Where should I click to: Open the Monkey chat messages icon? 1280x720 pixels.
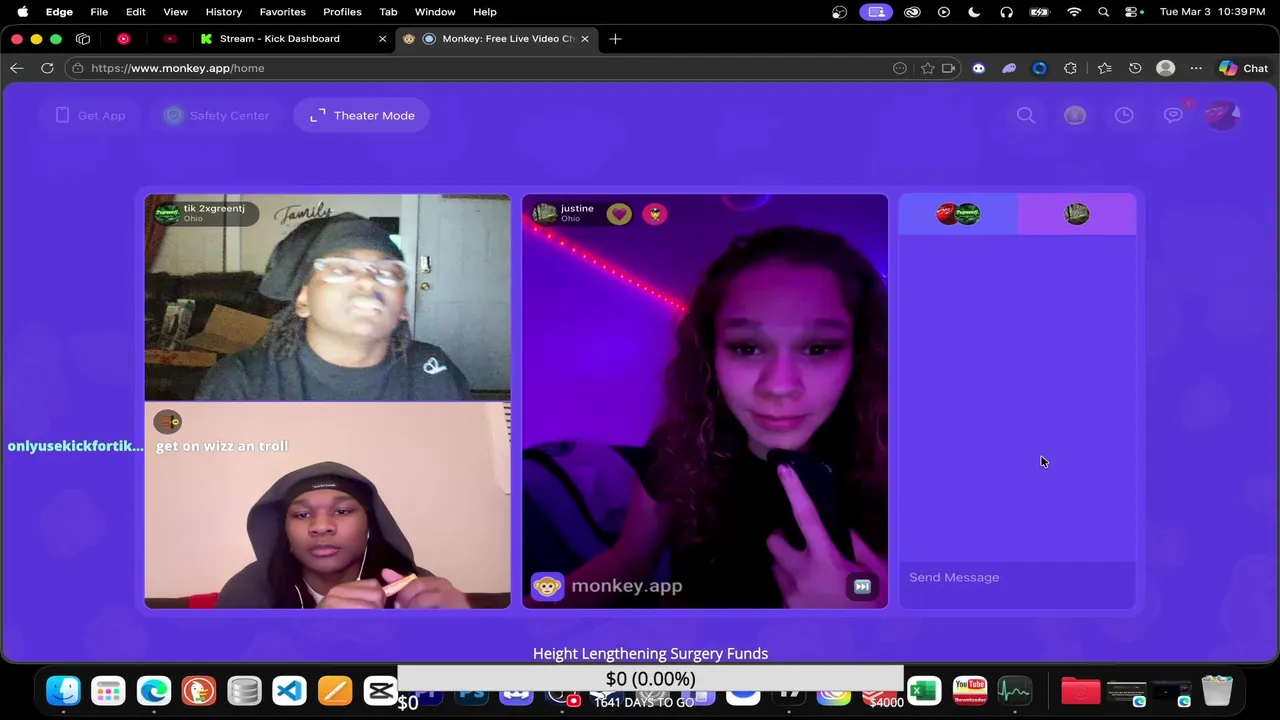click(1173, 115)
